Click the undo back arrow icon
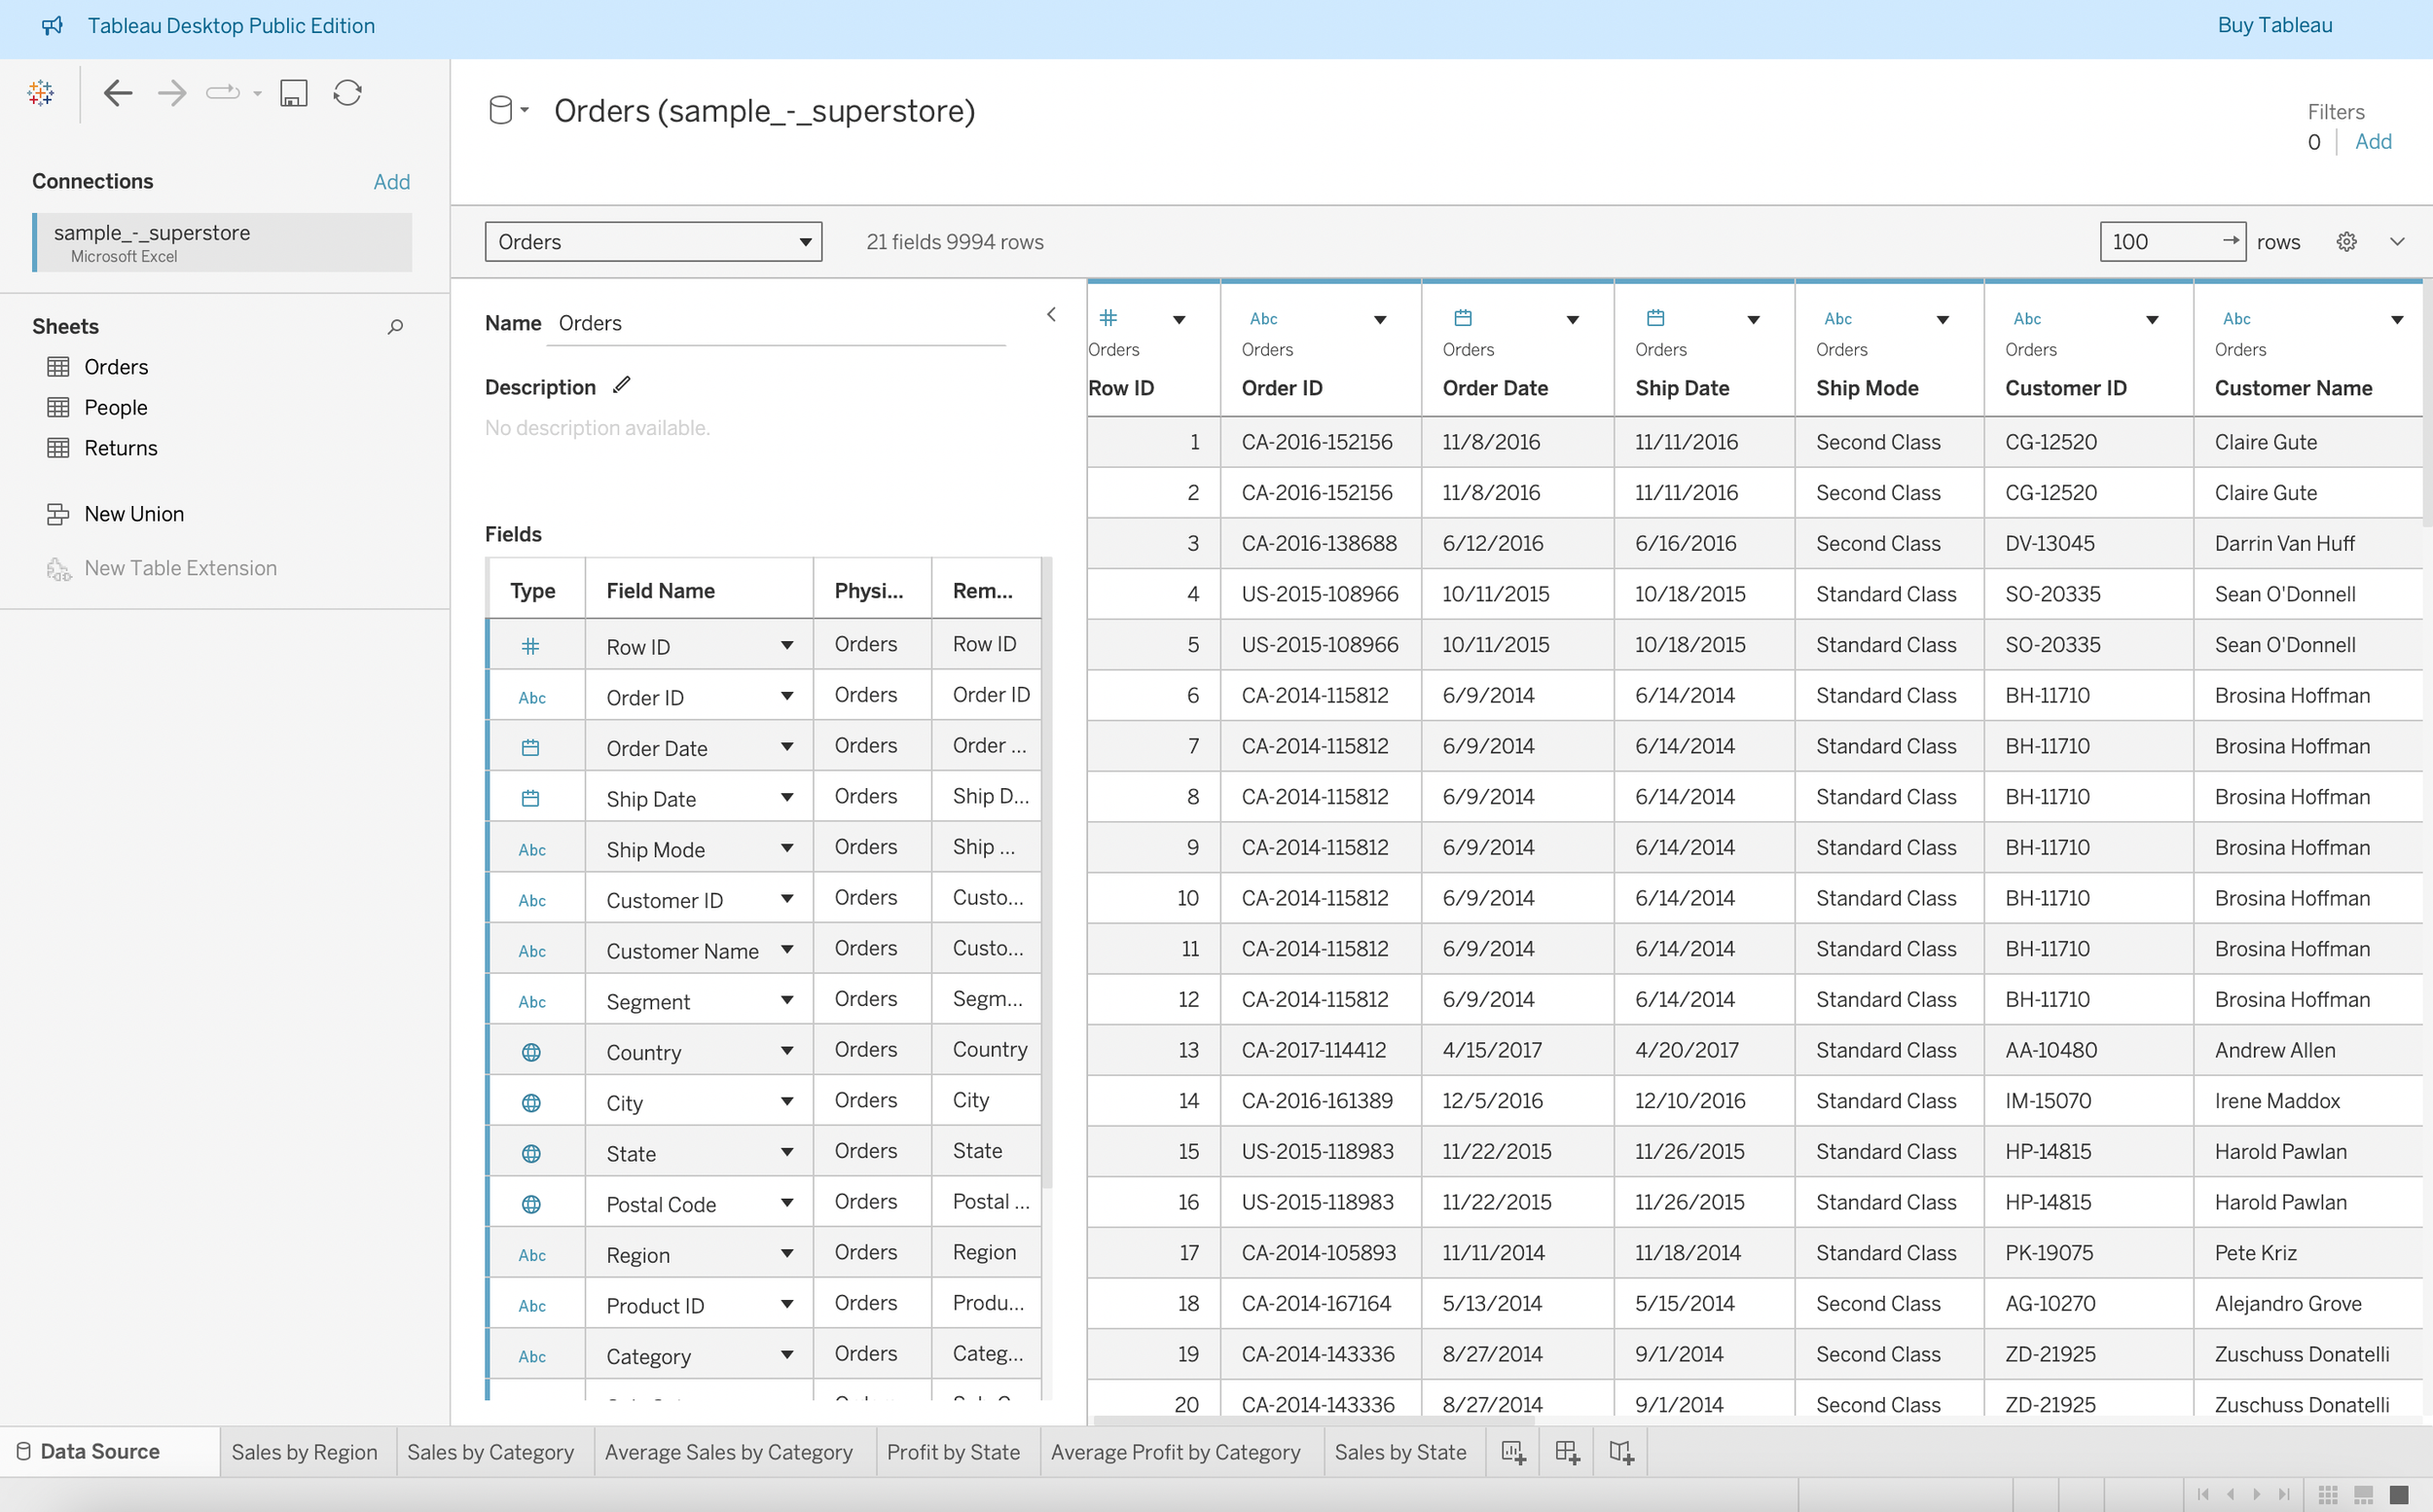The image size is (2433, 1512). (x=118, y=93)
